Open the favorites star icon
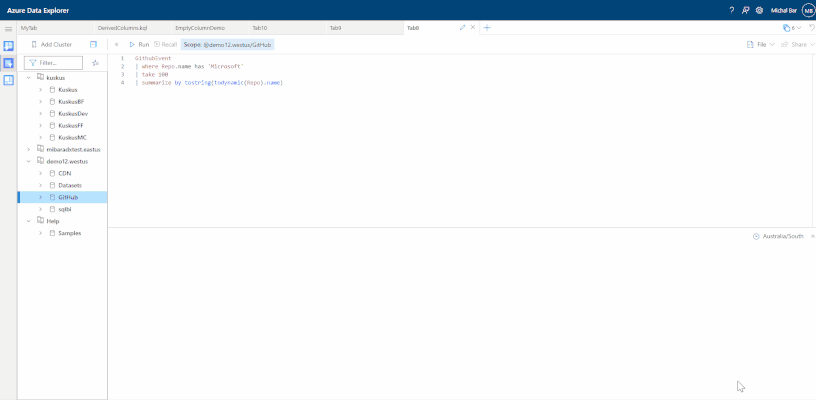 pos(95,63)
